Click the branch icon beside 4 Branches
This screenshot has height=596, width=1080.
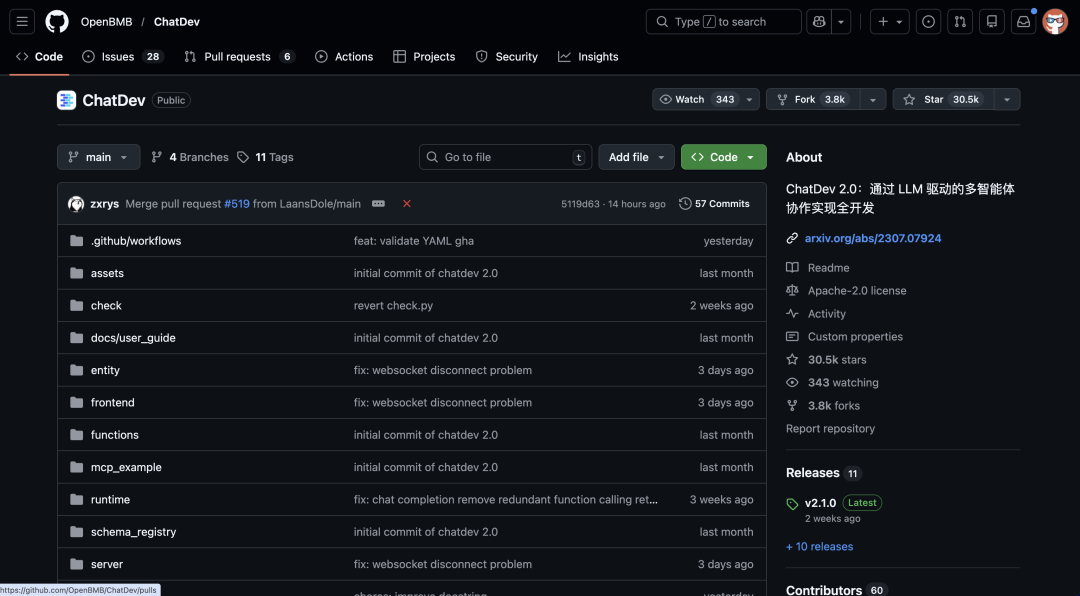pyautogui.click(x=156, y=157)
